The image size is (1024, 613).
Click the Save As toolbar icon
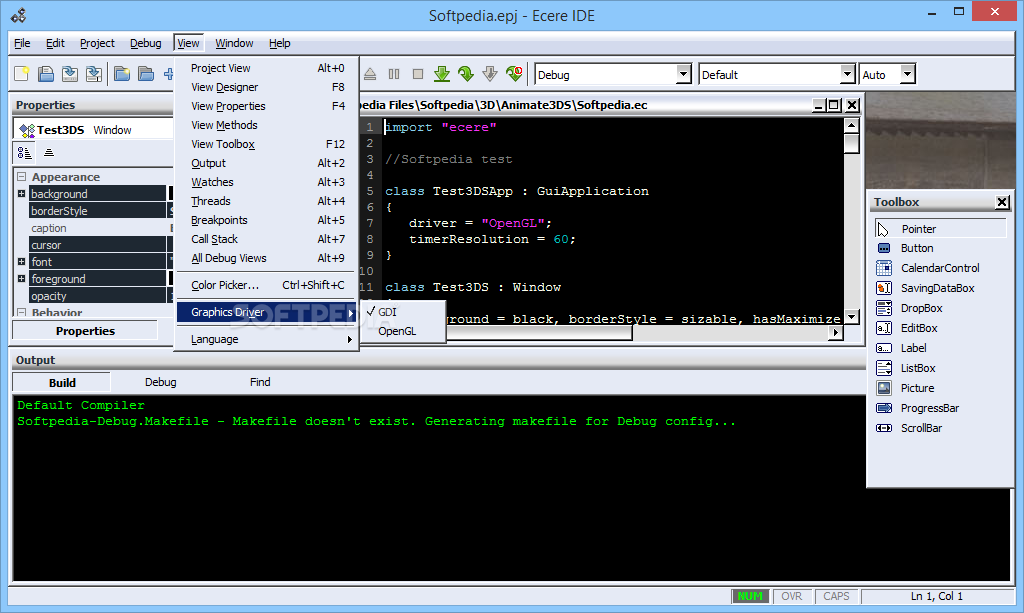[70, 74]
